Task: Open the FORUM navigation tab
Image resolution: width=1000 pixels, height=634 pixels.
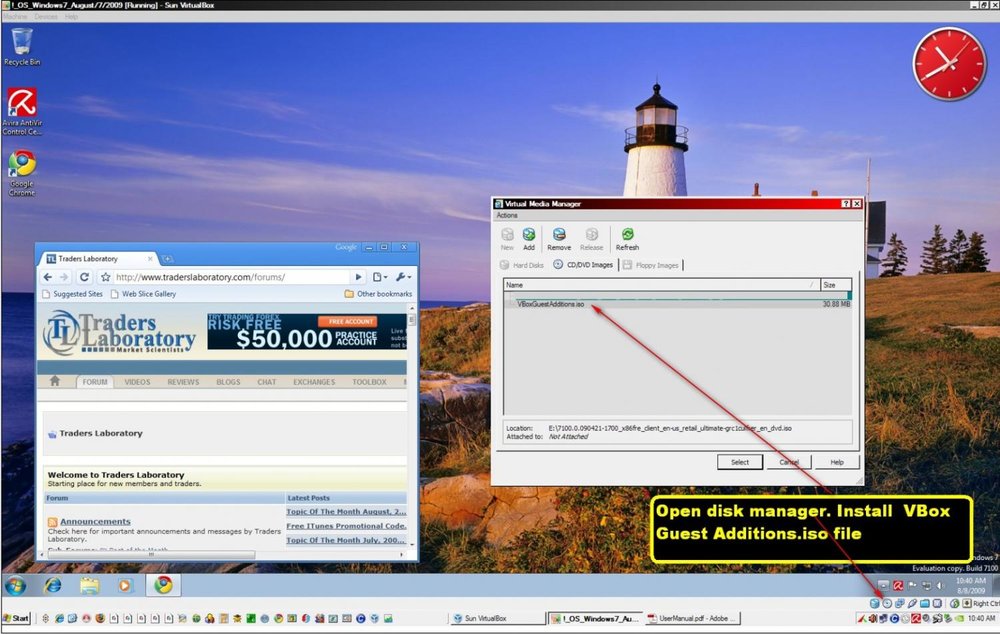Action: coord(95,382)
